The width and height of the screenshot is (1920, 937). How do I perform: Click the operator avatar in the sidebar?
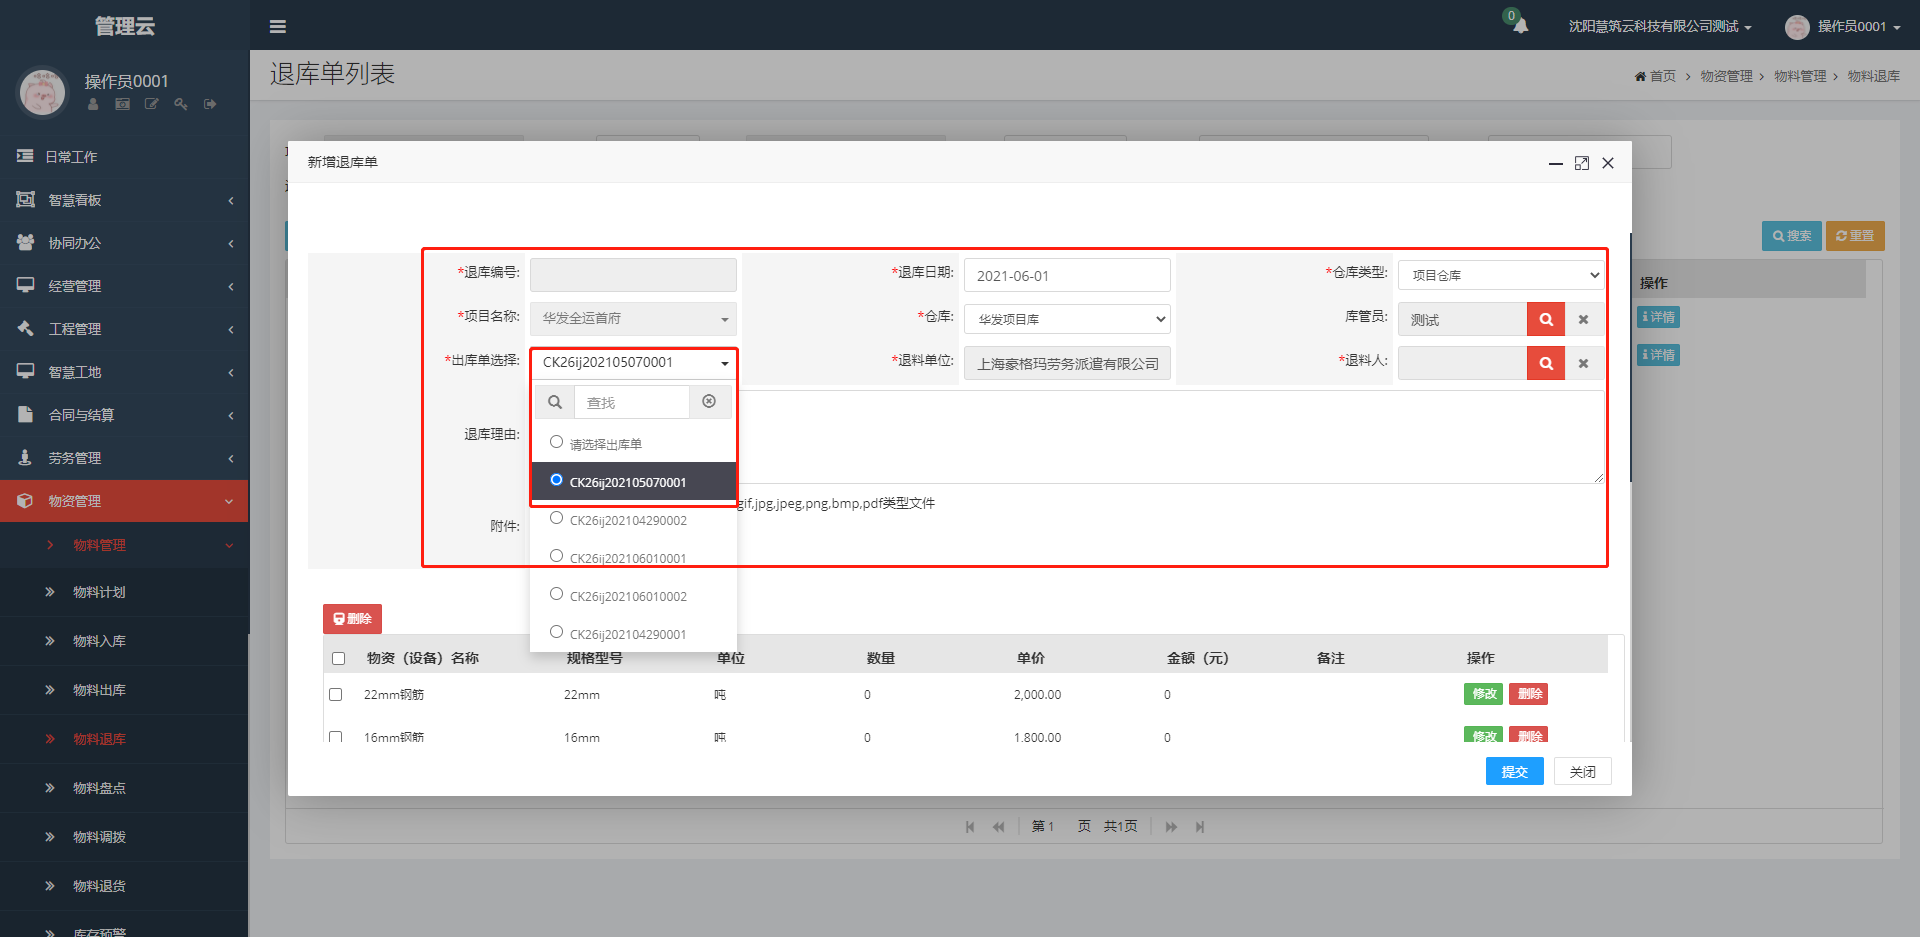(42, 92)
